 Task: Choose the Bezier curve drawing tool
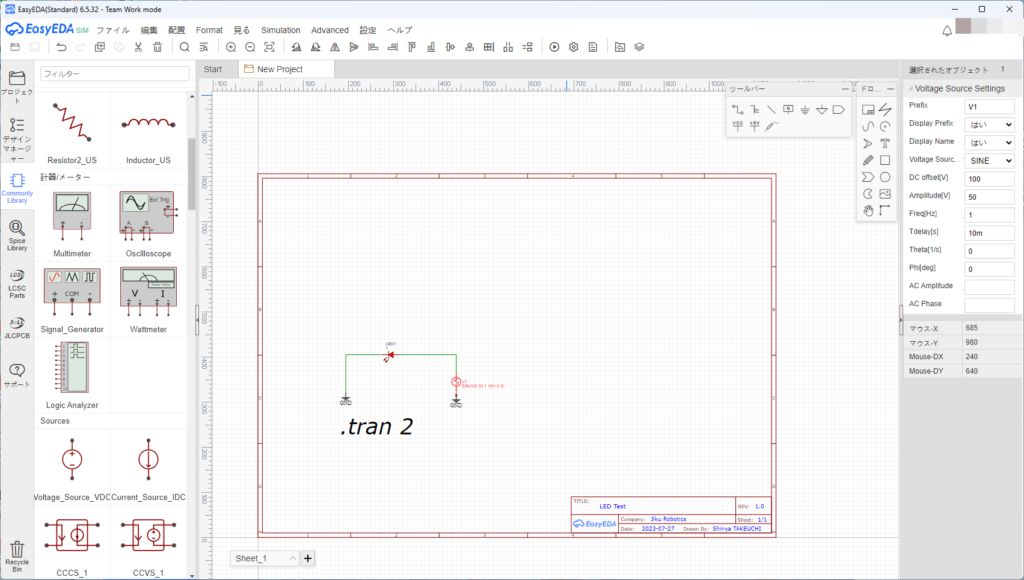pos(868,127)
